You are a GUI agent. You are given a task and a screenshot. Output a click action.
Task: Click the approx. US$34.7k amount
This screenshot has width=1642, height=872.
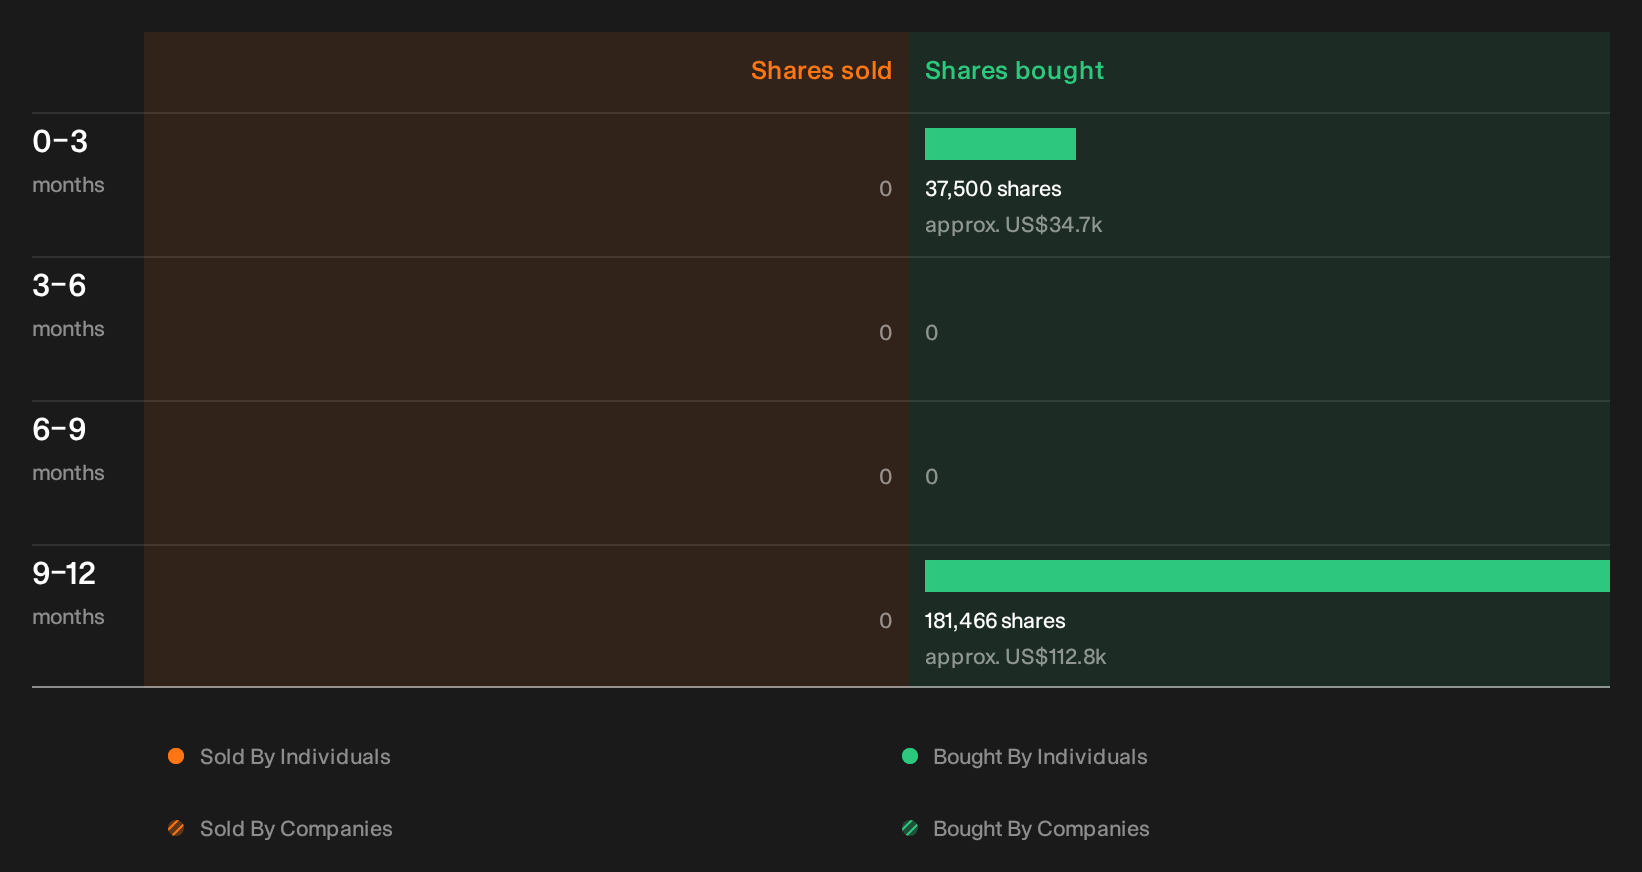pos(1013,225)
